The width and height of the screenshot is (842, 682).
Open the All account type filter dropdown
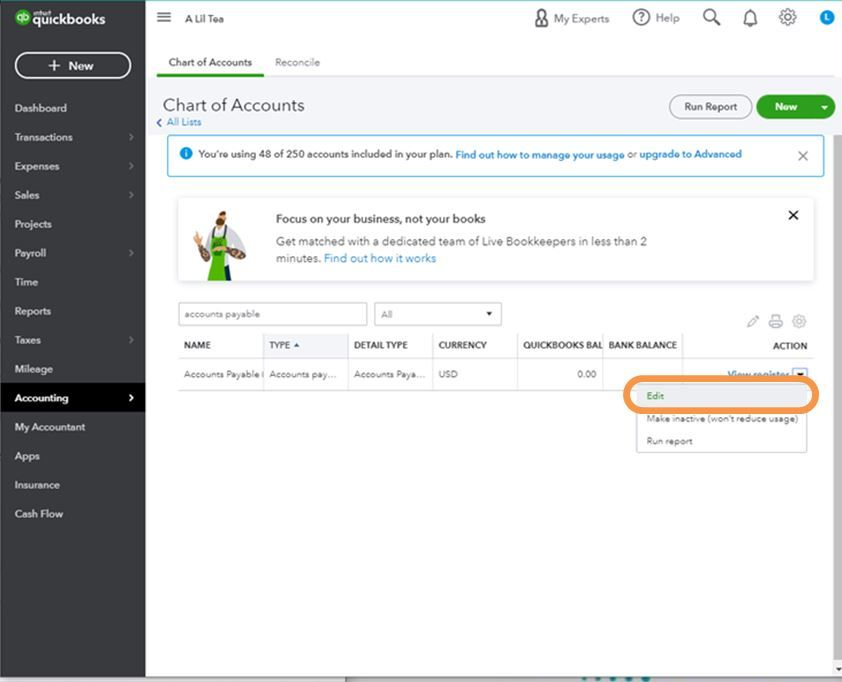click(x=438, y=314)
